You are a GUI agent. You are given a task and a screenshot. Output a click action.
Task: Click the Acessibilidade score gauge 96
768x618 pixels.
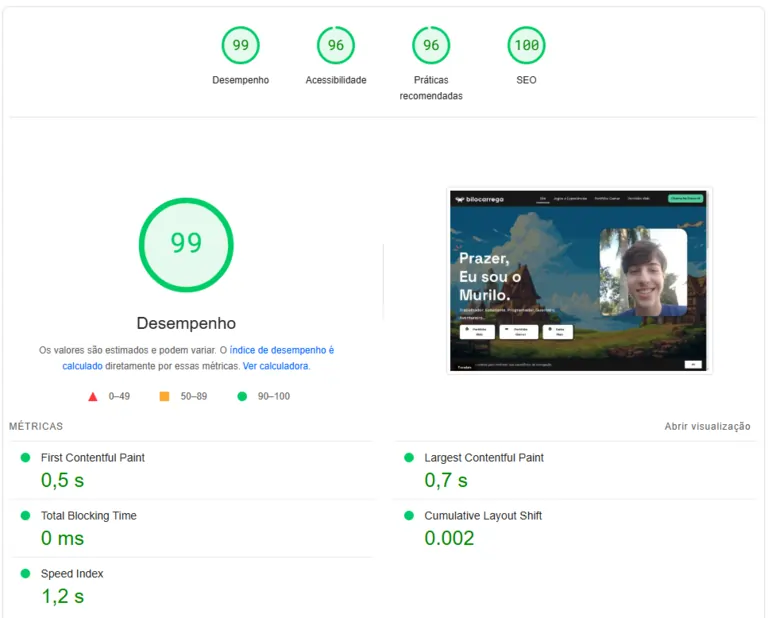tap(336, 45)
